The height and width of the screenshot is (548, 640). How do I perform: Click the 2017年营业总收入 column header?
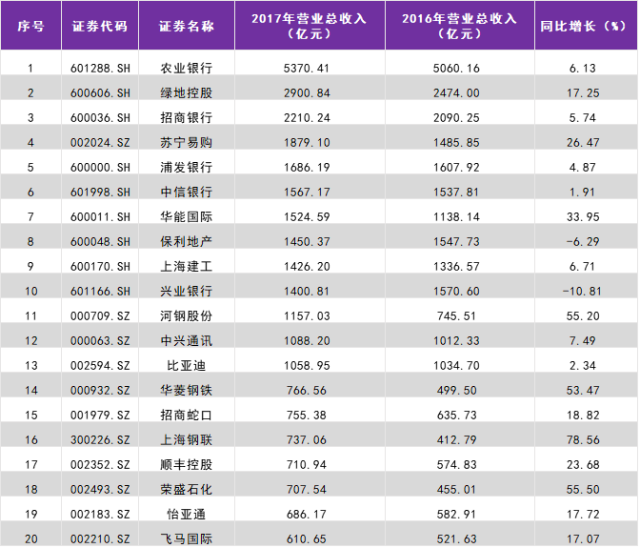(310, 26)
